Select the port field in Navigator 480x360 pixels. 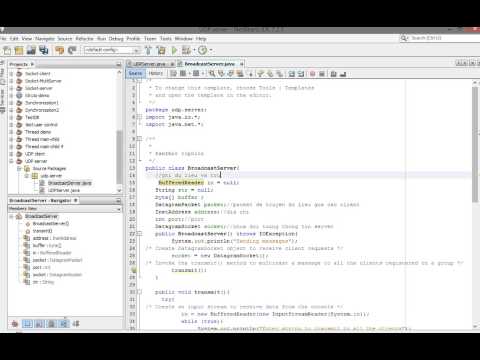(41, 268)
